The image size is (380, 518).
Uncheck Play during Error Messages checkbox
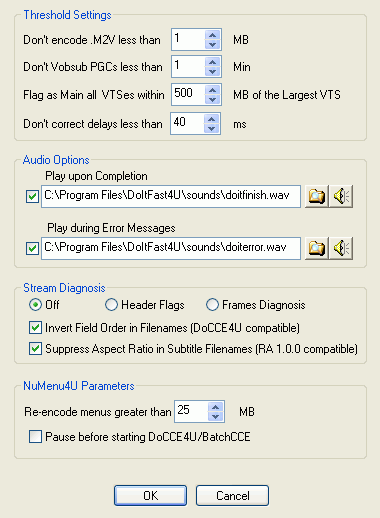tap(32, 248)
